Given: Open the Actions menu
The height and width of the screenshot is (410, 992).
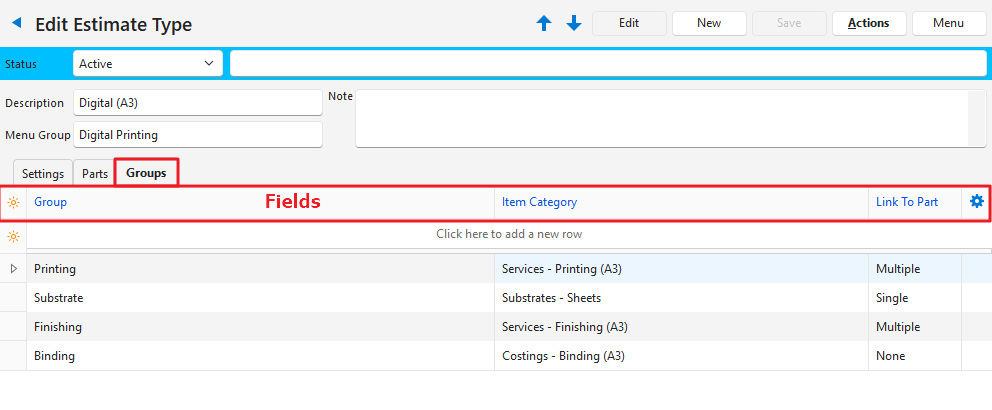Looking at the screenshot, I should coord(868,23).
